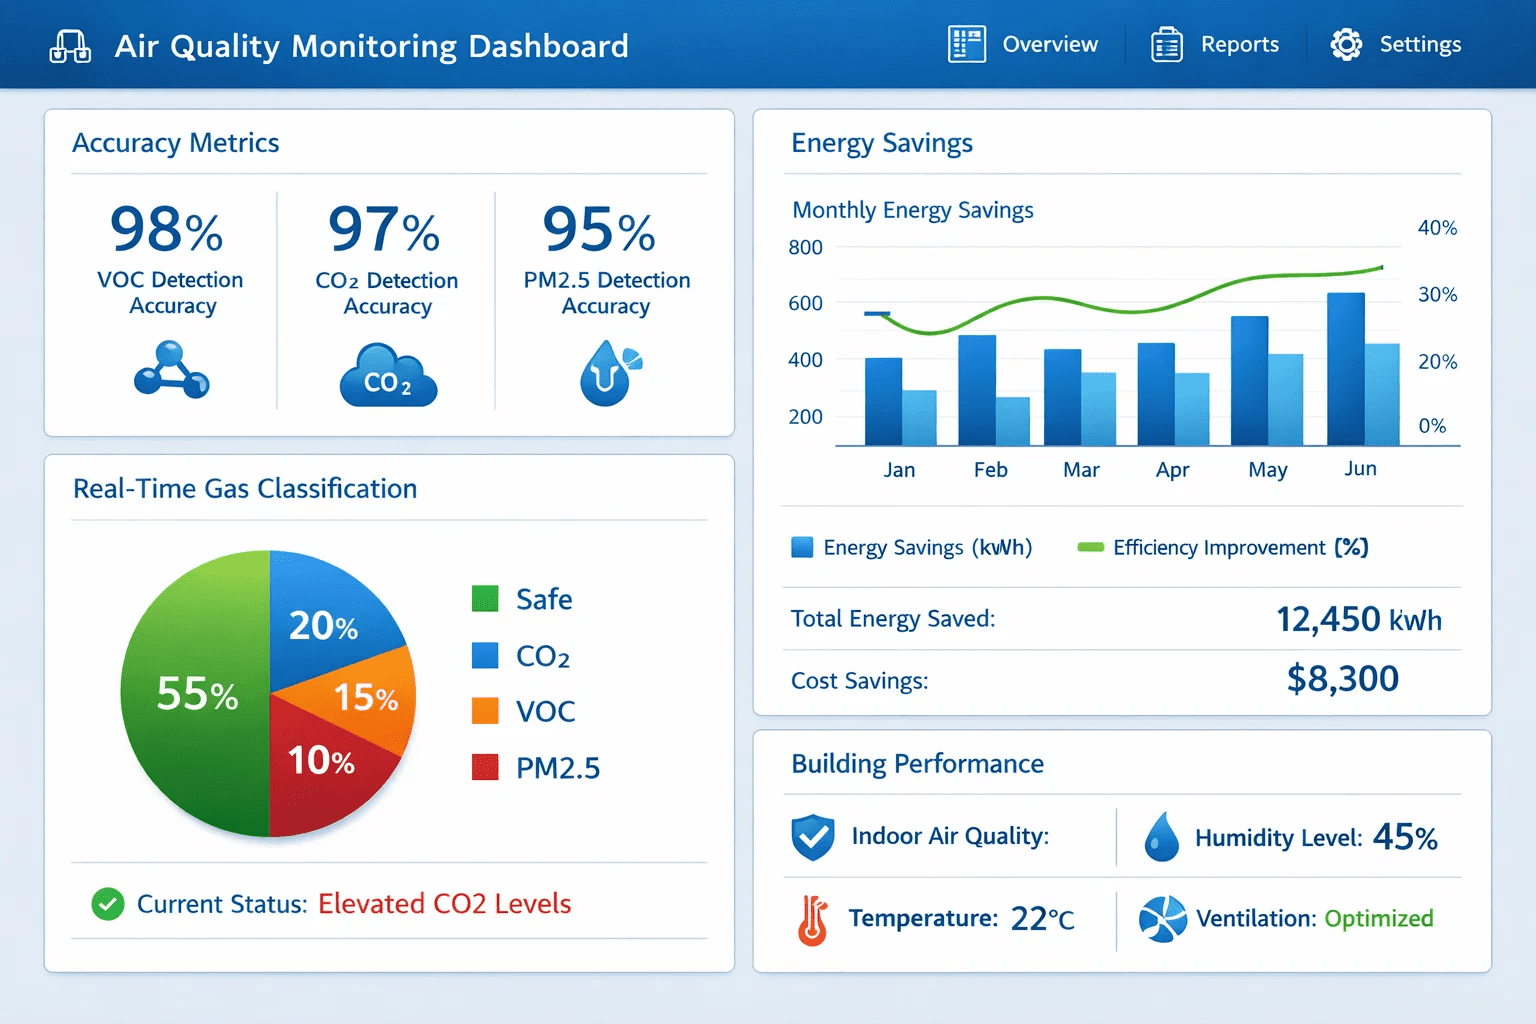Screen dimensions: 1536x1024
Task: Click the CO2 cloud icon
Action: [x=388, y=375]
